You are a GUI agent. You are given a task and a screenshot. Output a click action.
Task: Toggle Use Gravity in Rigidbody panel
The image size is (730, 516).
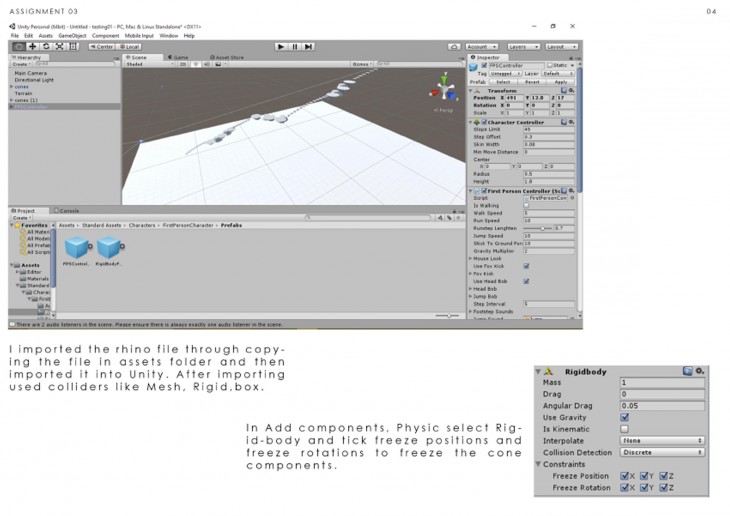pos(625,417)
